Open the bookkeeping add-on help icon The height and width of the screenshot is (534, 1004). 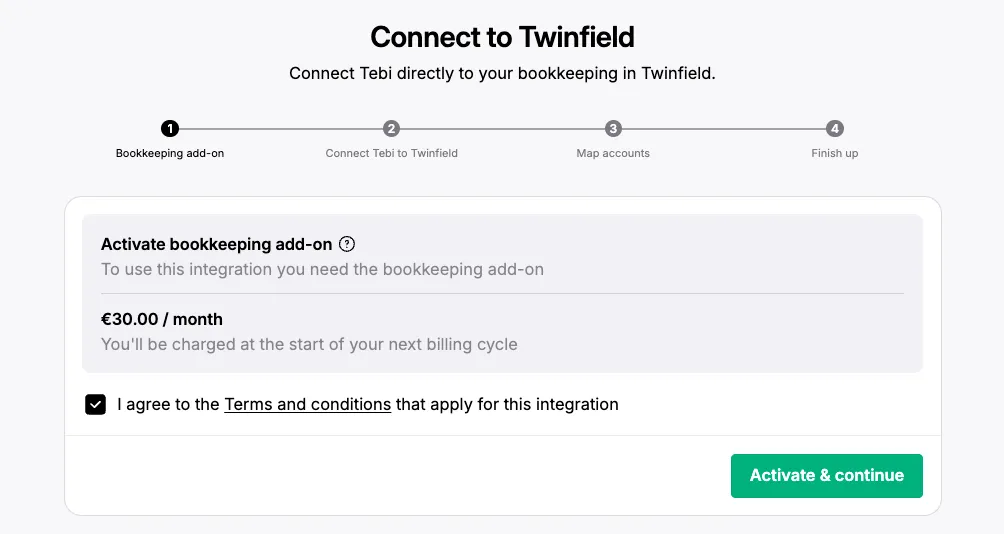[x=347, y=244]
